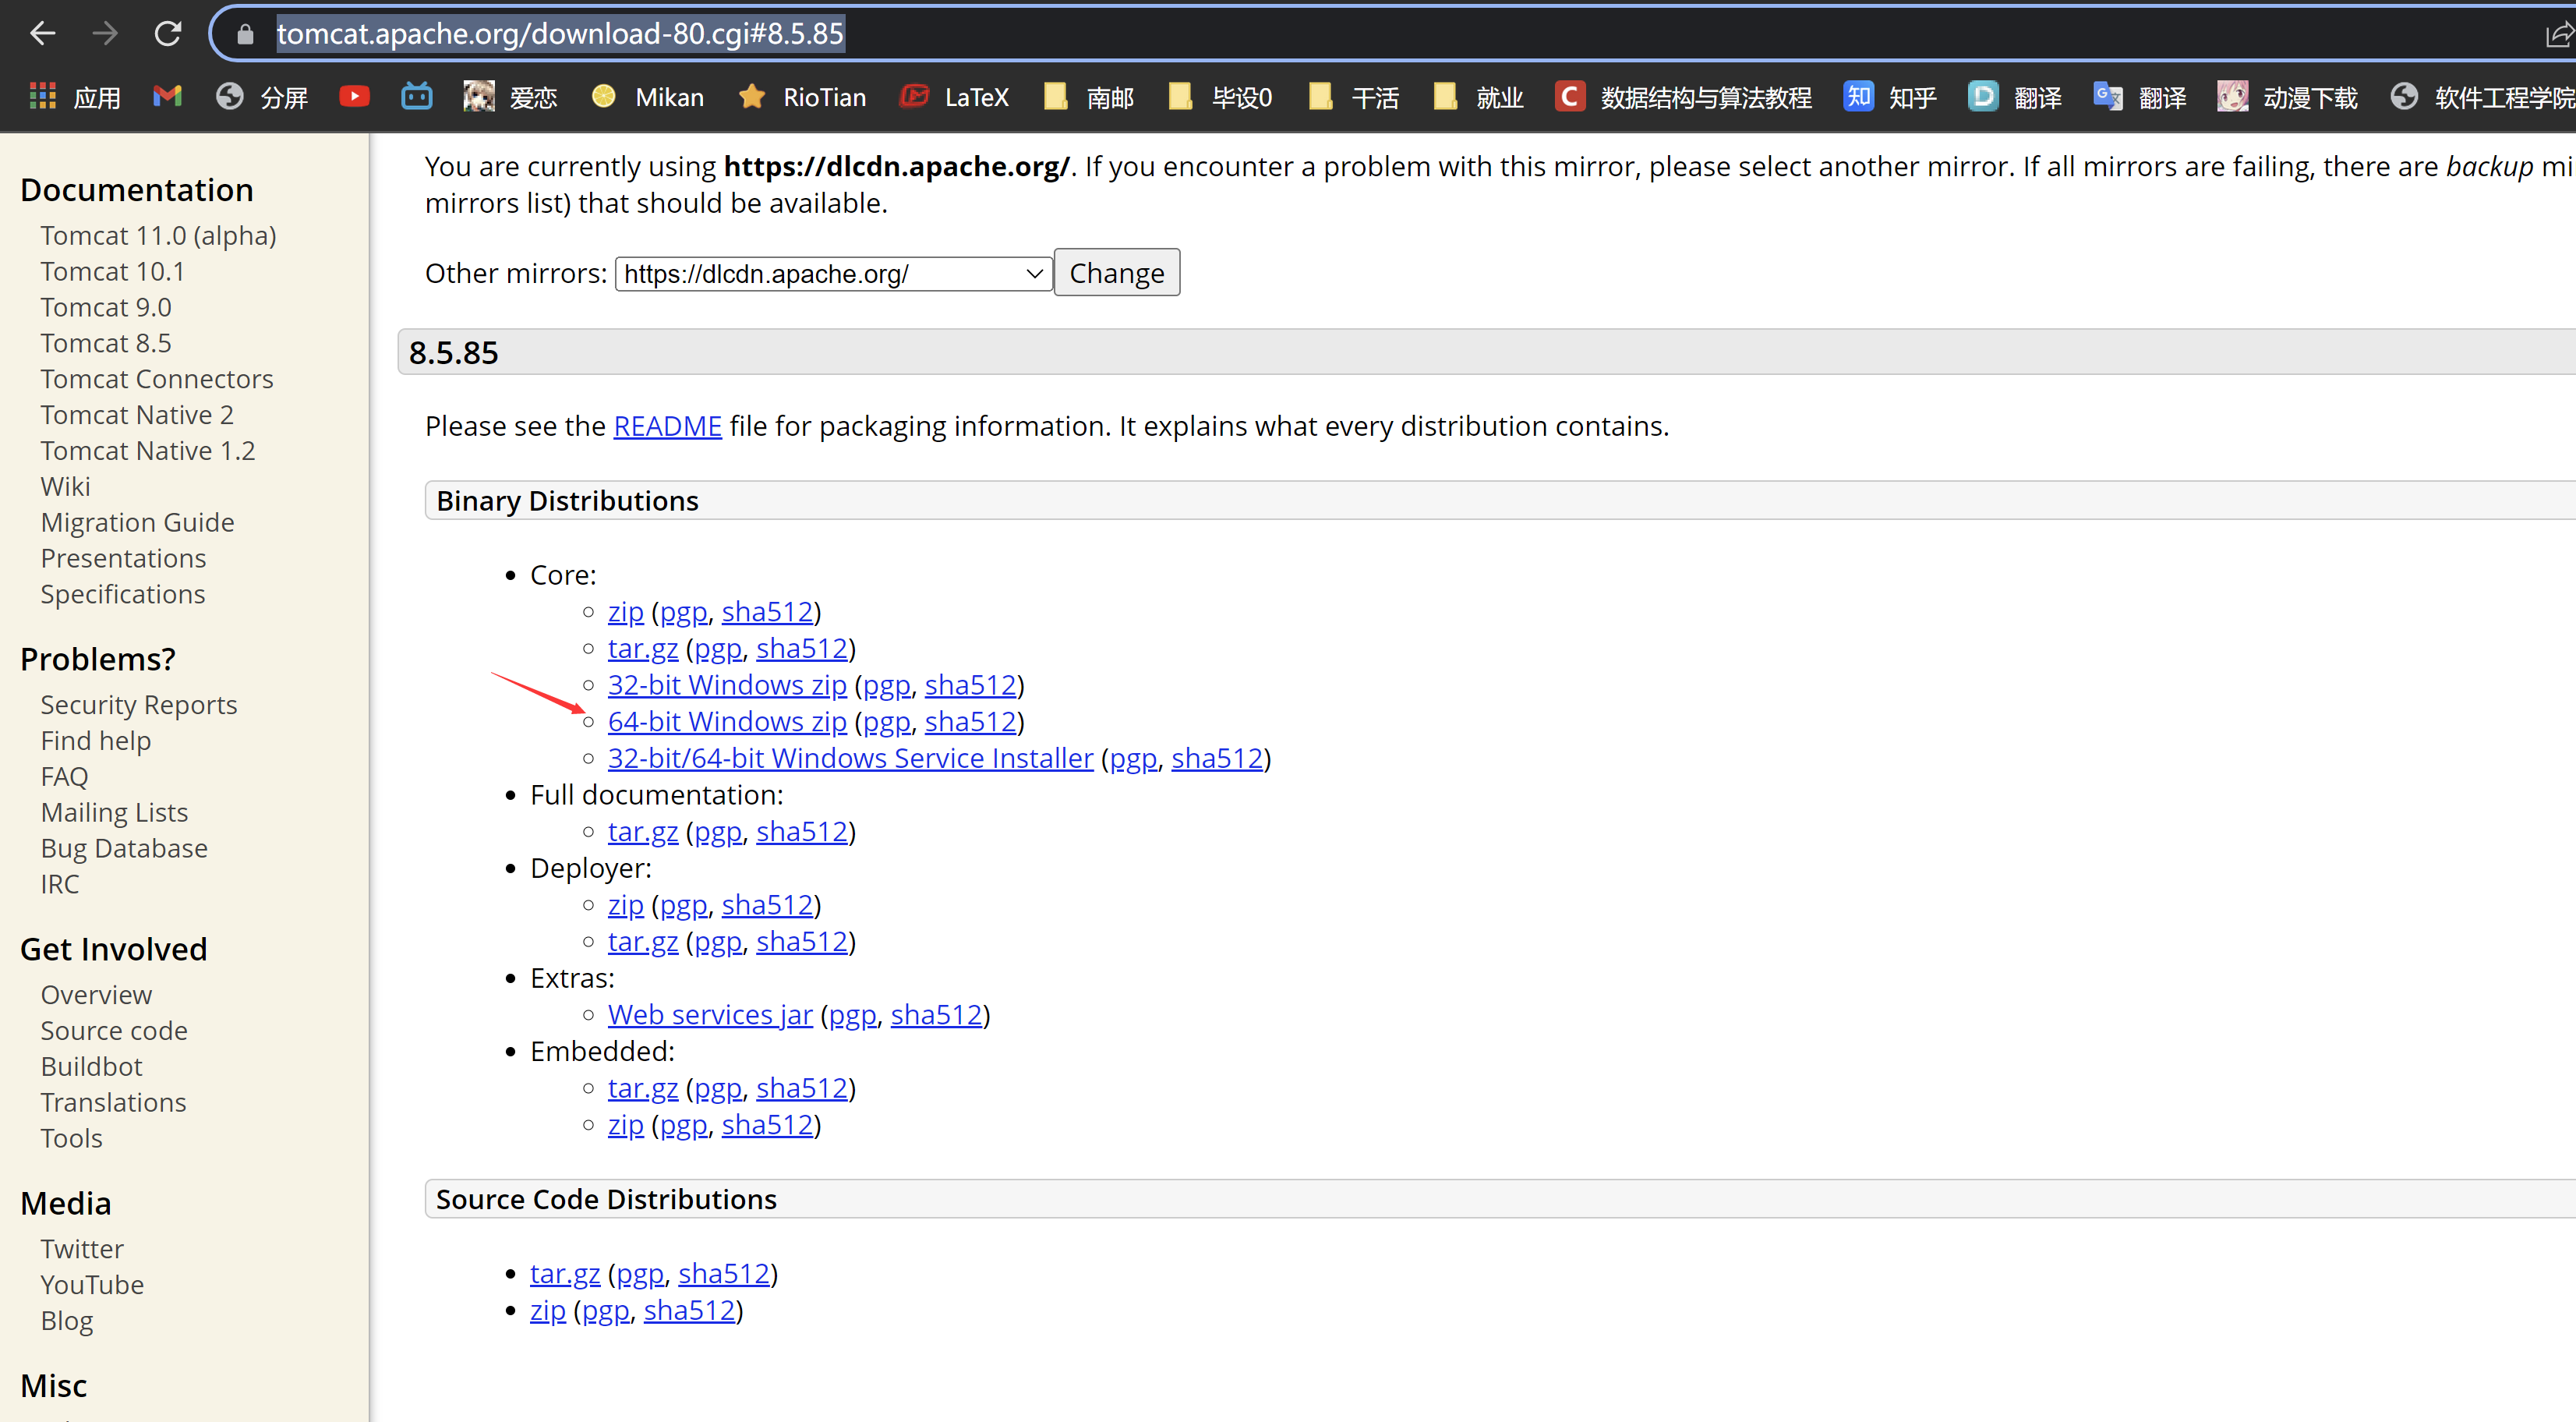Open the Buildbot sidebar link
2576x1422 pixels.
(x=91, y=1066)
